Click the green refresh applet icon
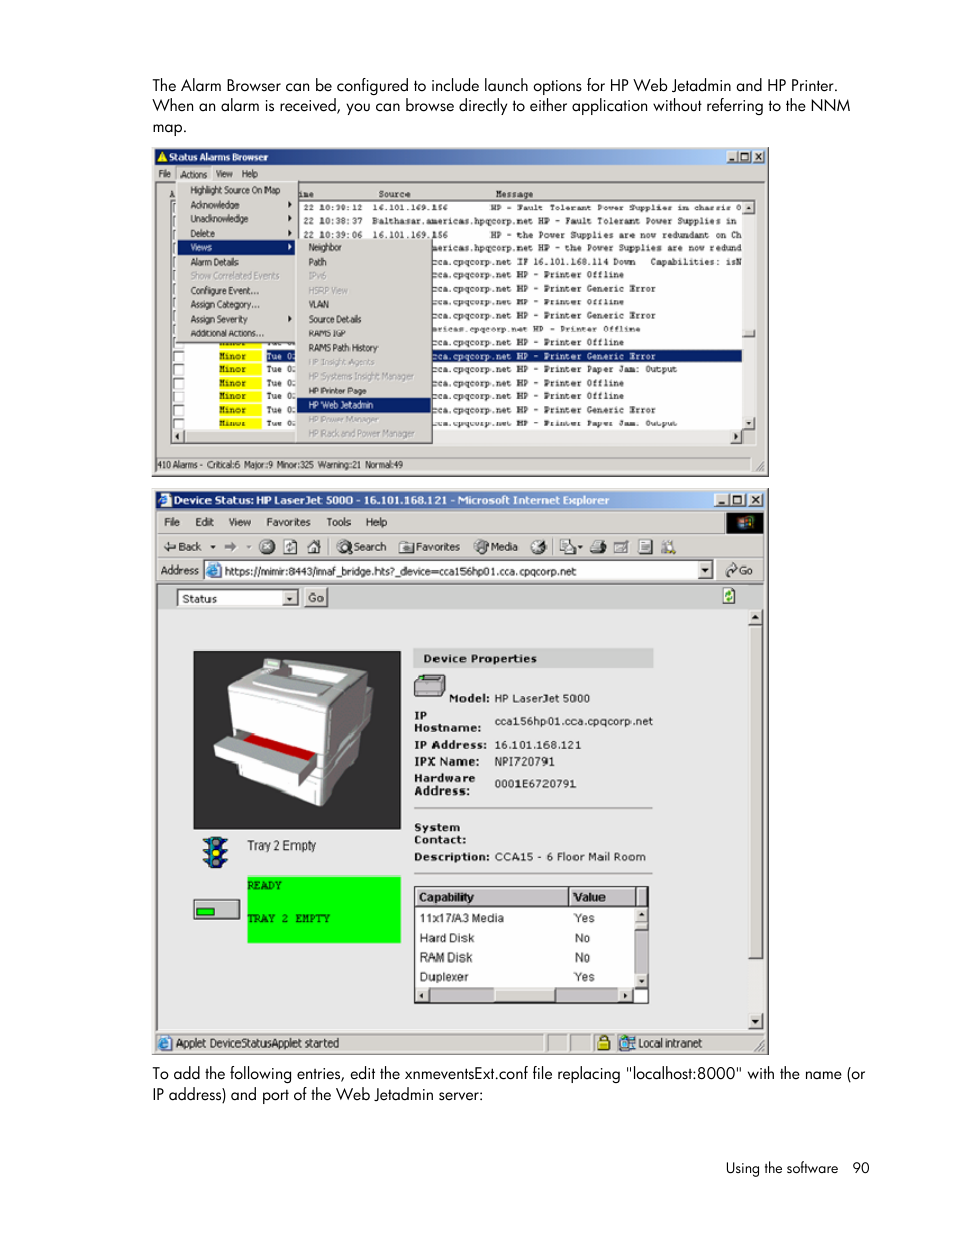The height and width of the screenshot is (1235, 954). (x=729, y=596)
